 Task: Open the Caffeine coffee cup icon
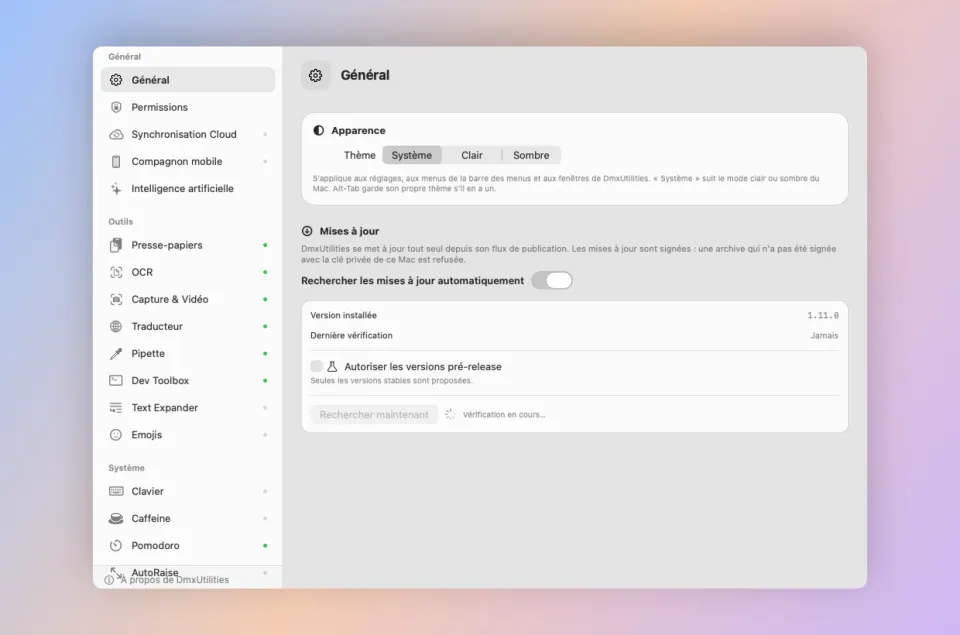point(116,519)
